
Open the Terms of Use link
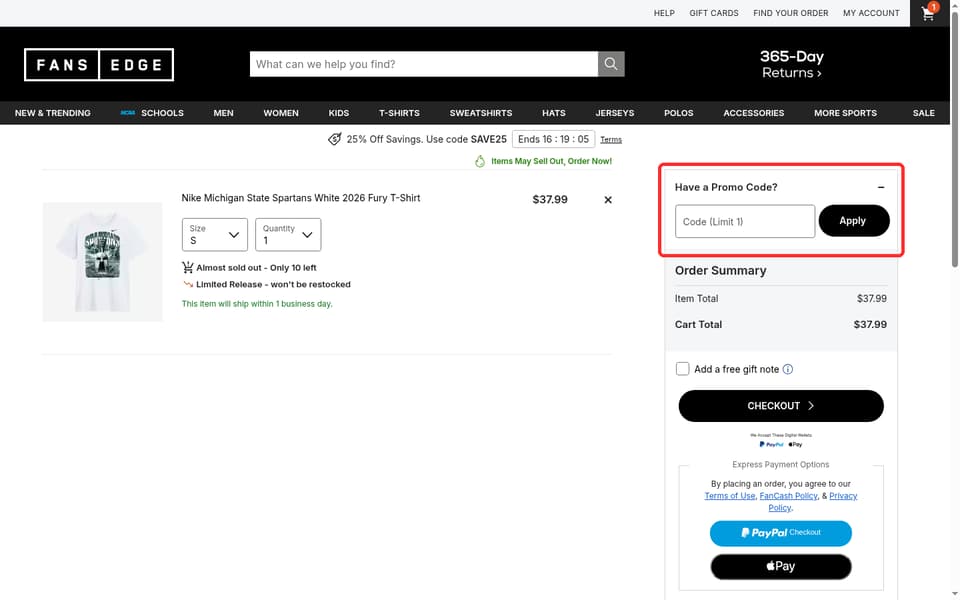pyautogui.click(x=729, y=496)
